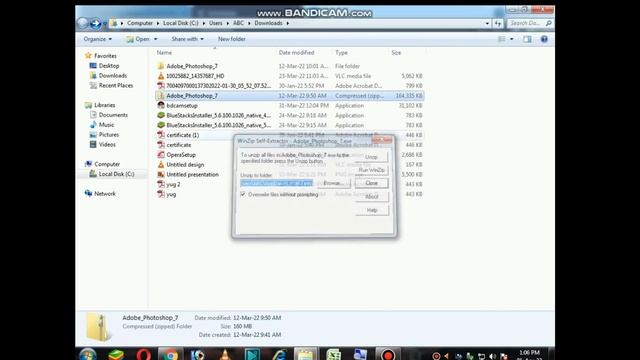The height and width of the screenshot is (360, 640).
Task: Click Users in the address breadcrumb
Action: coord(216,23)
